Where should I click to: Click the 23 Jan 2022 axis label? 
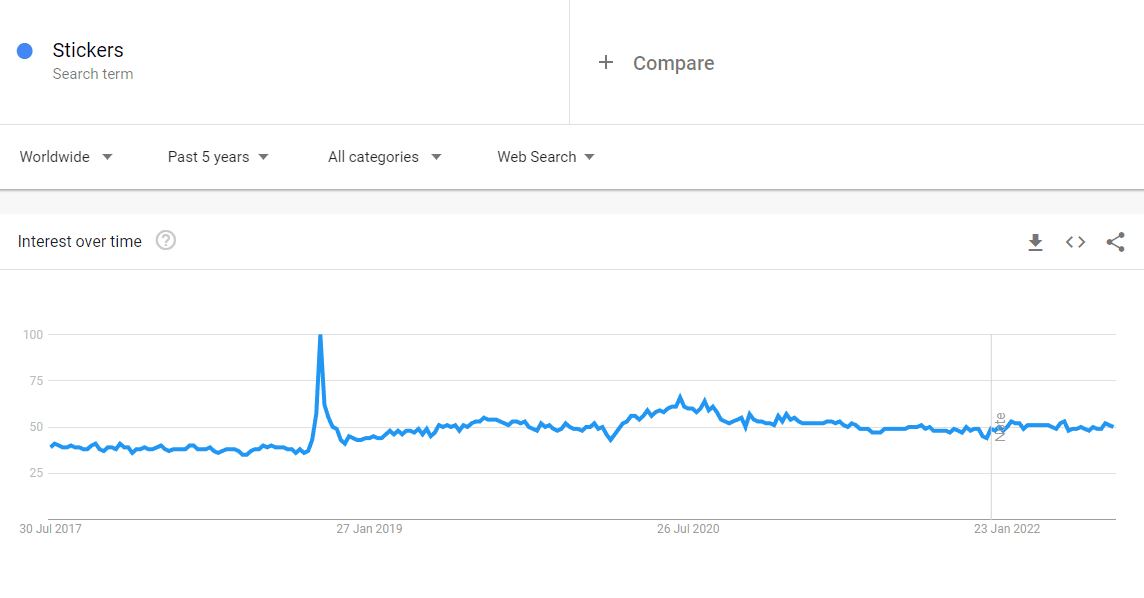[x=1007, y=529]
